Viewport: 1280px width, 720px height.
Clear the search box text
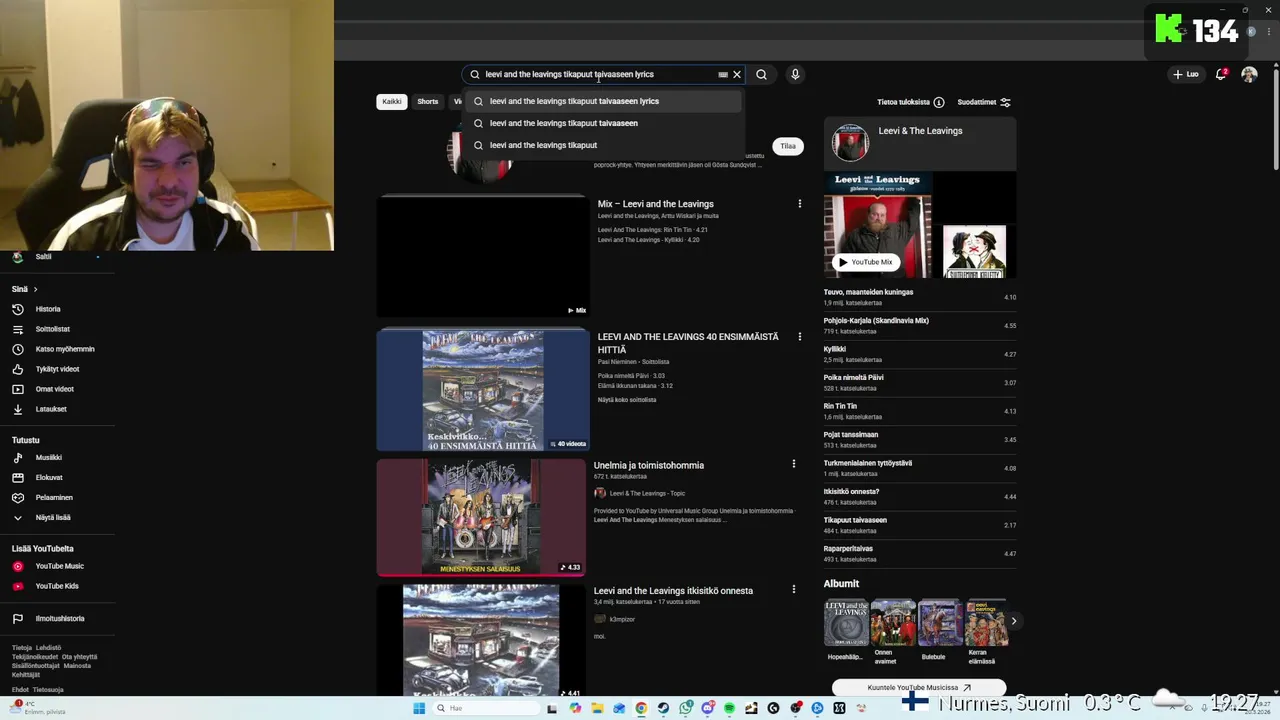pyautogui.click(x=737, y=74)
